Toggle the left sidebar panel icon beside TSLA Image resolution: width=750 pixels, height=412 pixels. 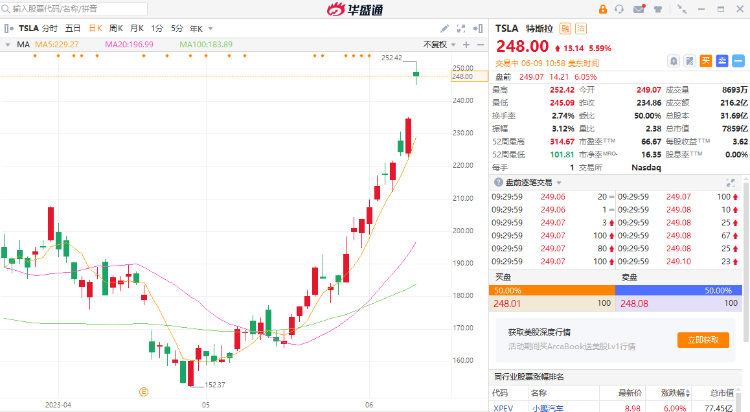[x=9, y=29]
